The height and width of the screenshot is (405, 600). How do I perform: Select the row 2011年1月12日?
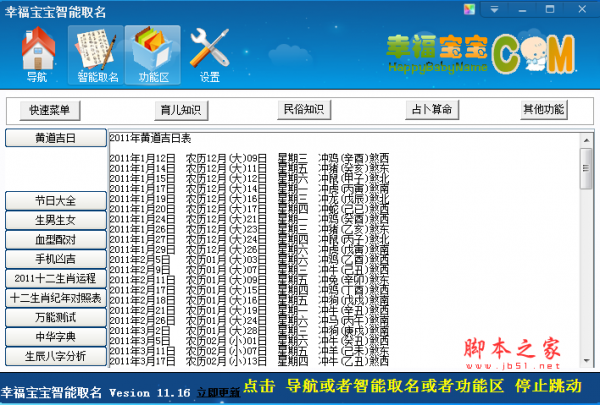(x=249, y=158)
